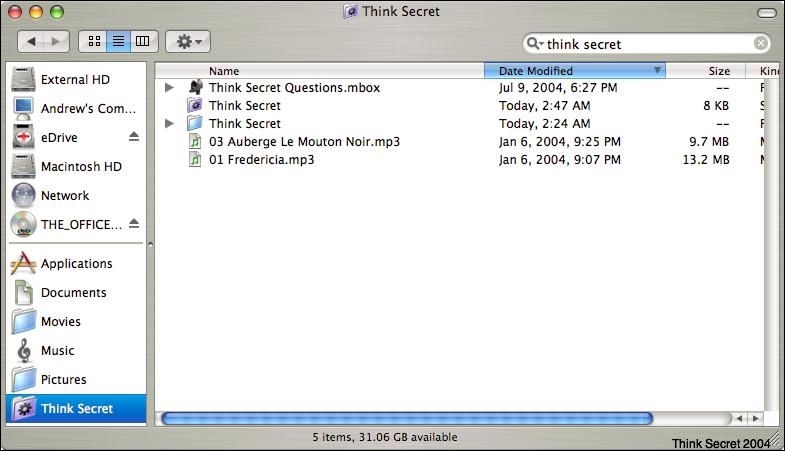Toggle toolbar visibility with the pill button
Image resolution: width=785 pixels, height=451 pixels.
click(766, 13)
